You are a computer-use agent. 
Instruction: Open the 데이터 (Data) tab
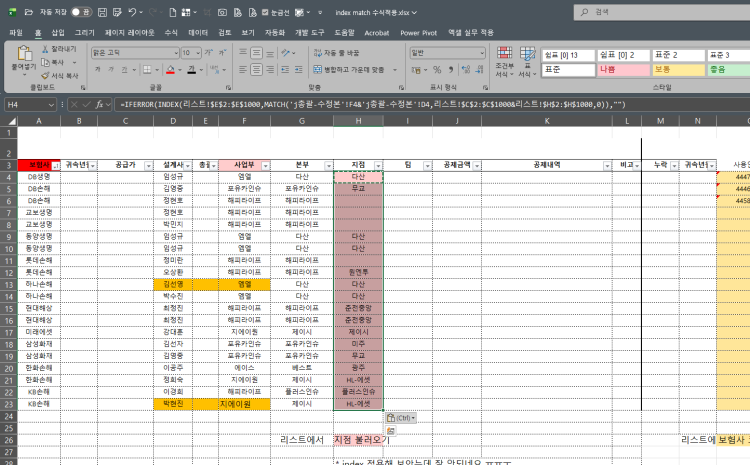pyautogui.click(x=198, y=33)
